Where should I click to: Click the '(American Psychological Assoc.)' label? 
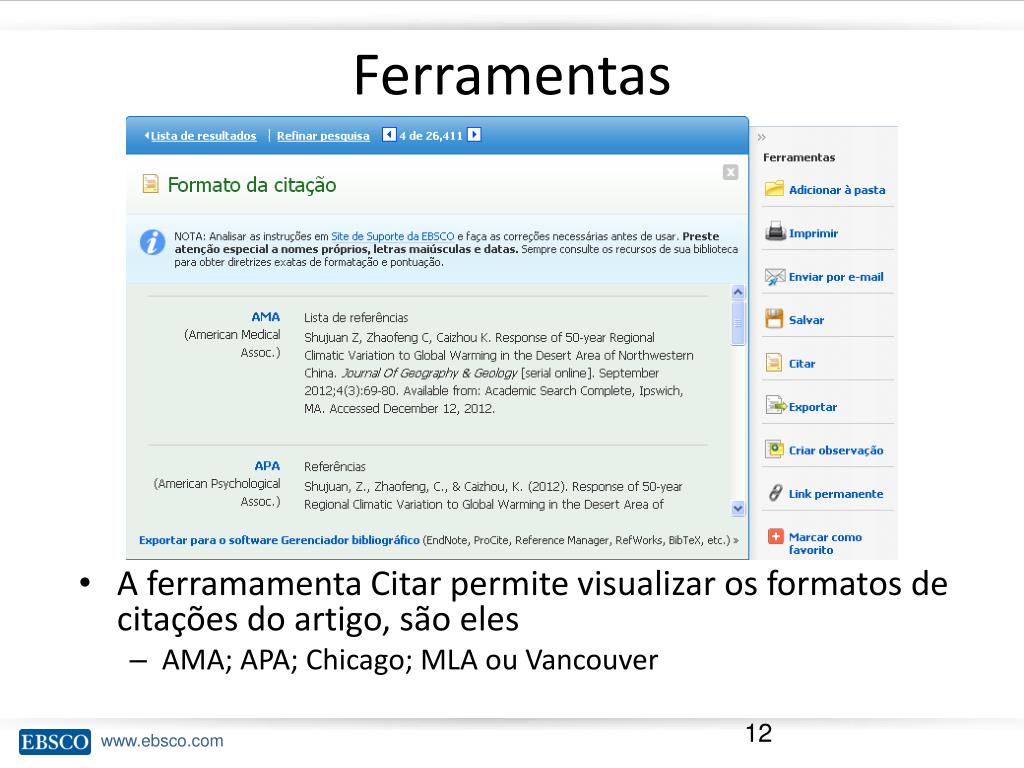[x=217, y=492]
